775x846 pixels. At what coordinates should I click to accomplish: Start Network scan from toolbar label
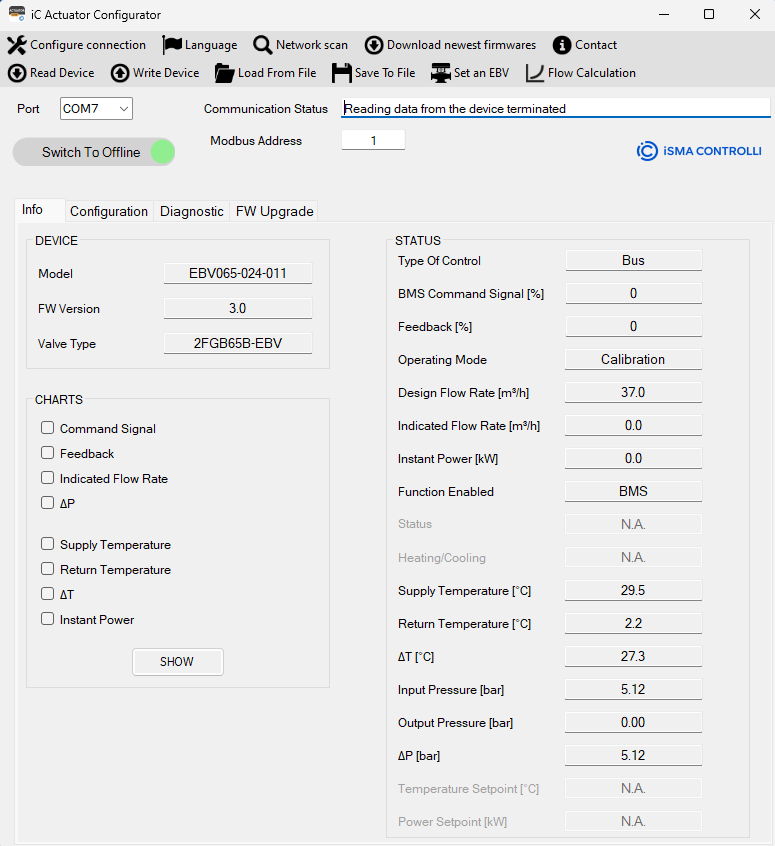tap(312, 45)
